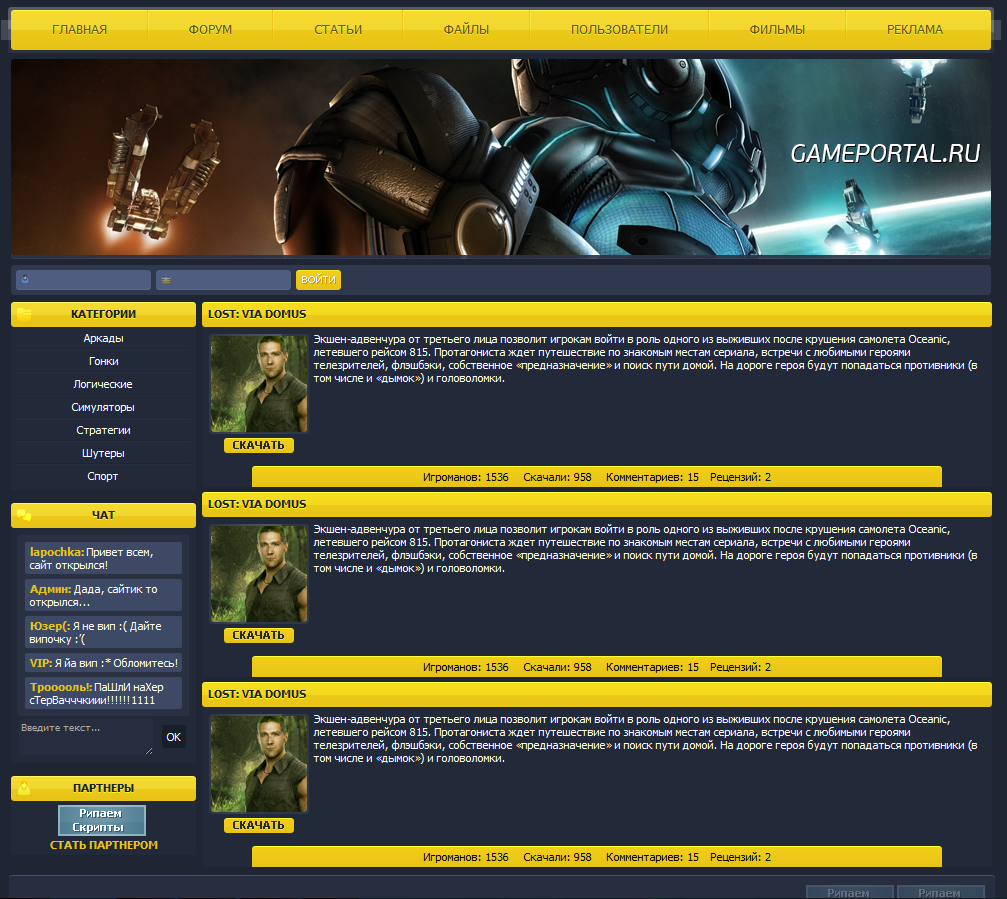Click Скачали: 958 in first post
This screenshot has height=899, width=1007.
click(557, 477)
